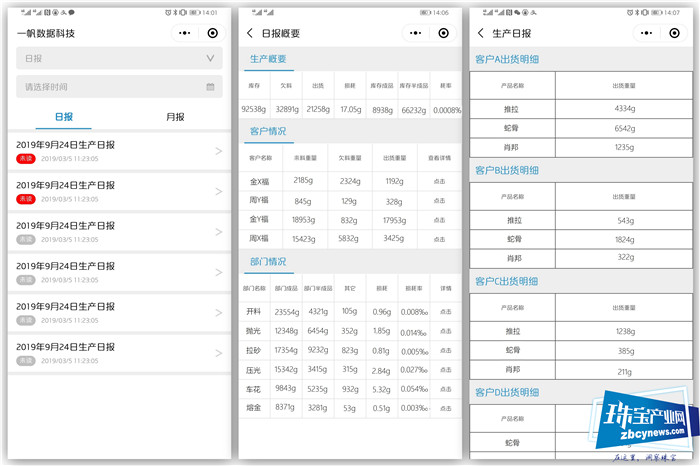Image resolution: width=700 pixels, height=466 pixels.
Task: Select the 23554g department finished goods cell
Action: click(x=287, y=312)
